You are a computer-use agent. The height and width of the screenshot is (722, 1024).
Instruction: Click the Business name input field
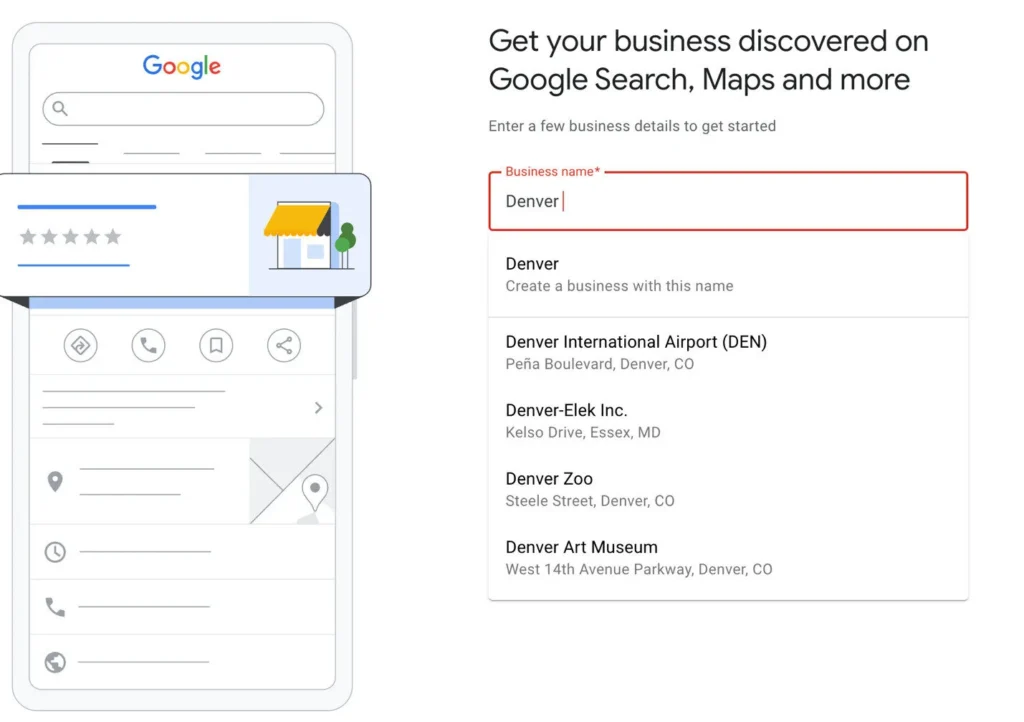(x=728, y=201)
